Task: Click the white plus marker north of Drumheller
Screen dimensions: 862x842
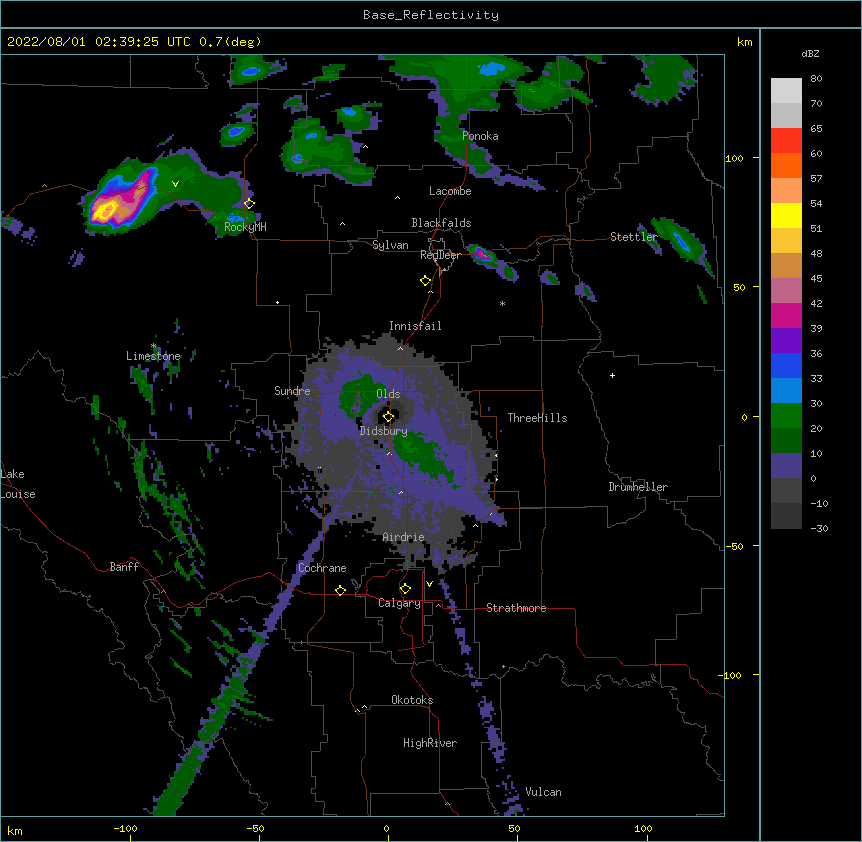Action: coord(612,375)
